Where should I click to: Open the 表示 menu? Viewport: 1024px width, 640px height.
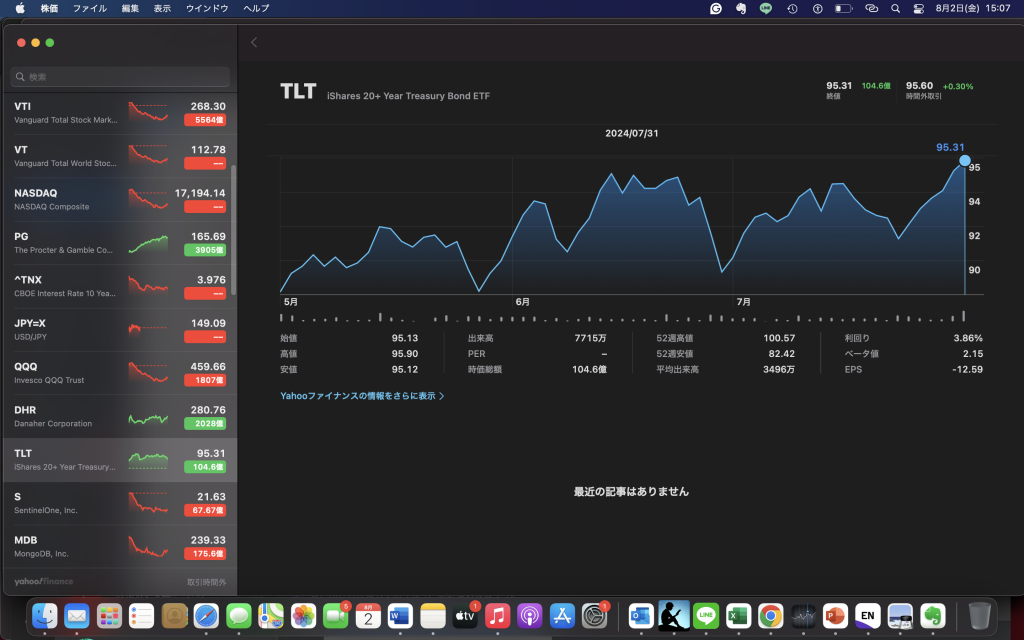(x=162, y=8)
